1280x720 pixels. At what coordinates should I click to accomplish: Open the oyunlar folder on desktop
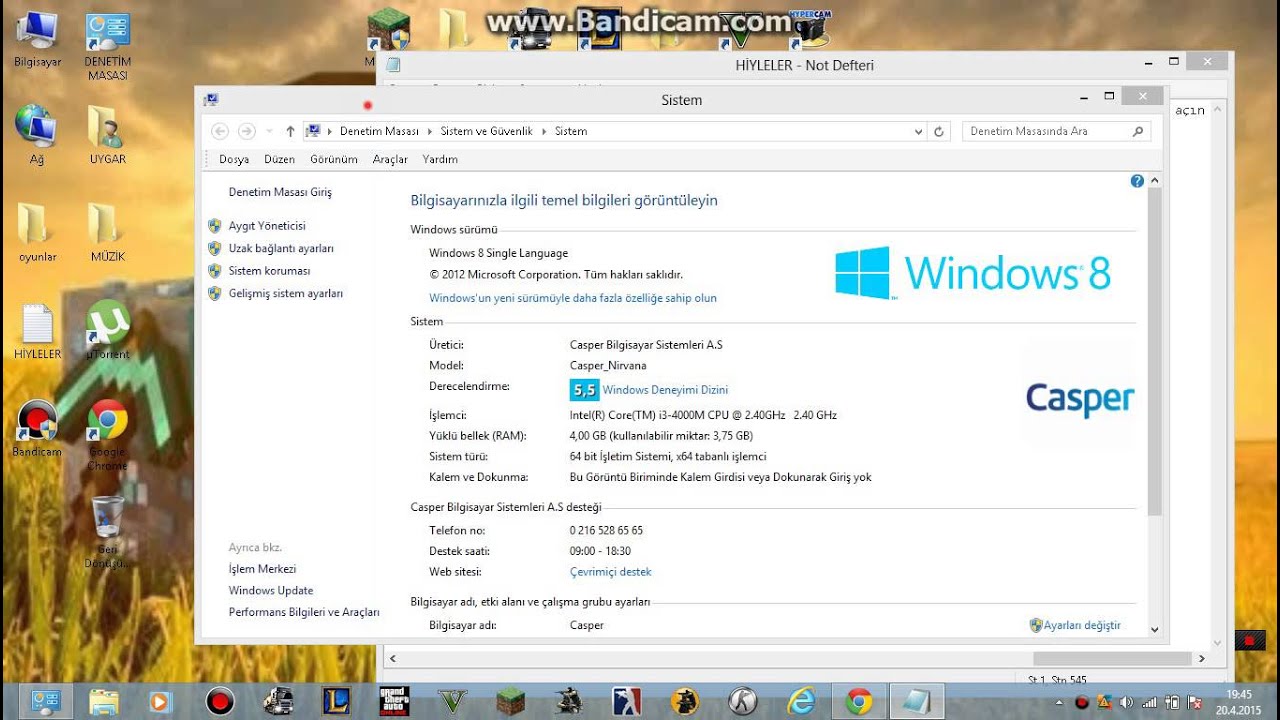pyautogui.click(x=37, y=233)
